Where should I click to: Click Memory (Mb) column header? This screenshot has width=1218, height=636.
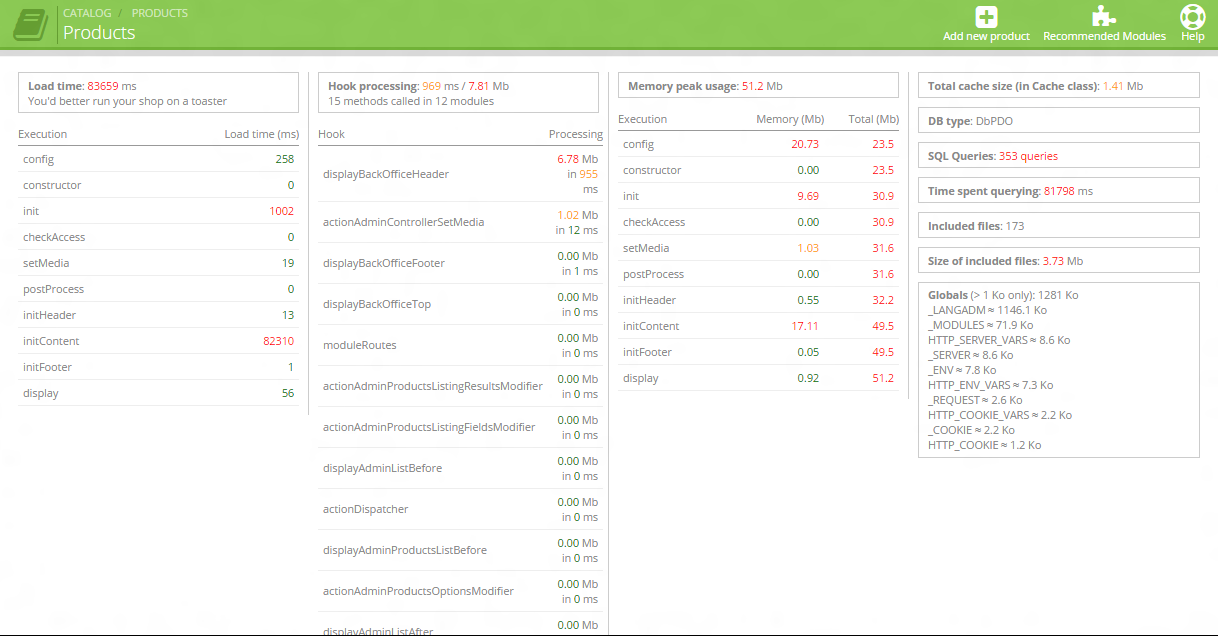[790, 119]
